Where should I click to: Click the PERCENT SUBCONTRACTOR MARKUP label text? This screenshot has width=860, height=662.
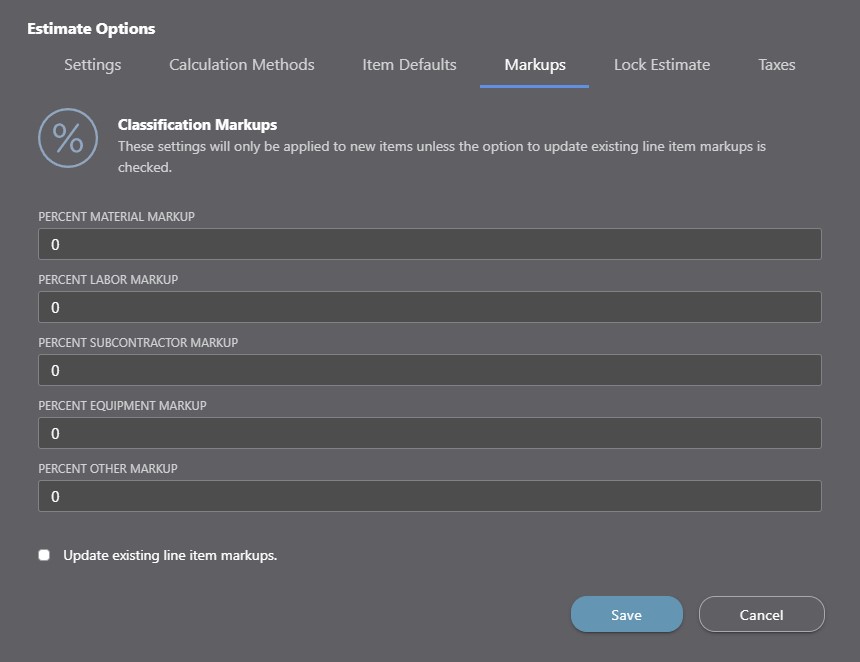point(138,342)
